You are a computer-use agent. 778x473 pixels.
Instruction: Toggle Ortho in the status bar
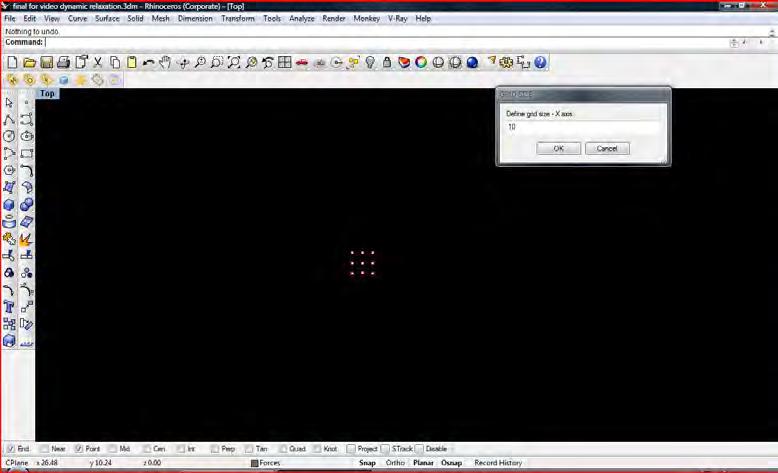(x=395, y=463)
